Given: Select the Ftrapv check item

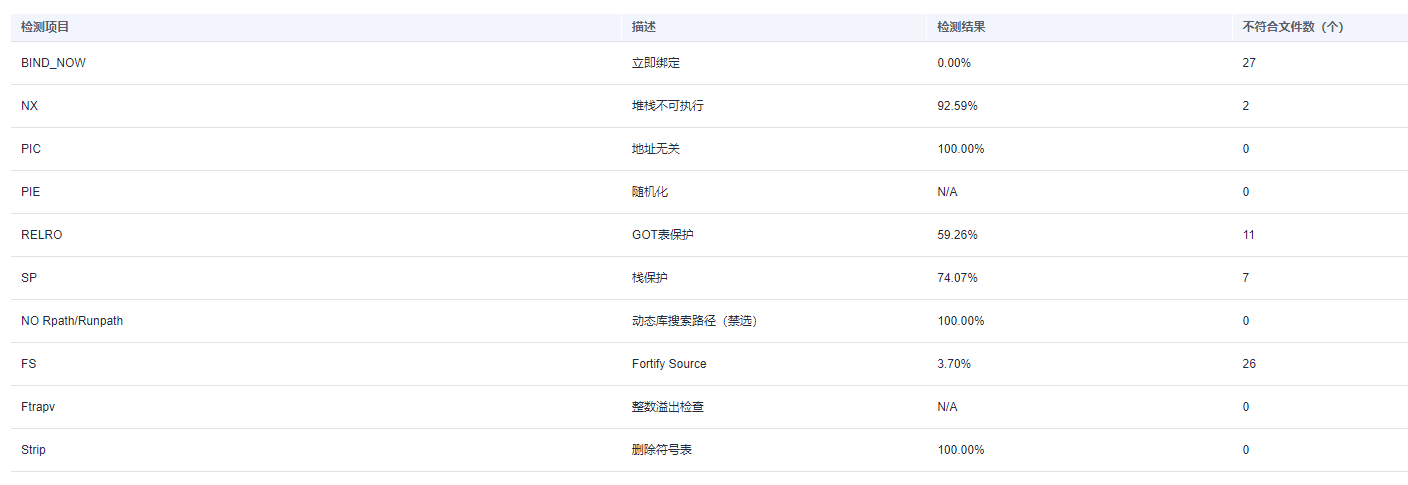Looking at the screenshot, I should [37, 407].
